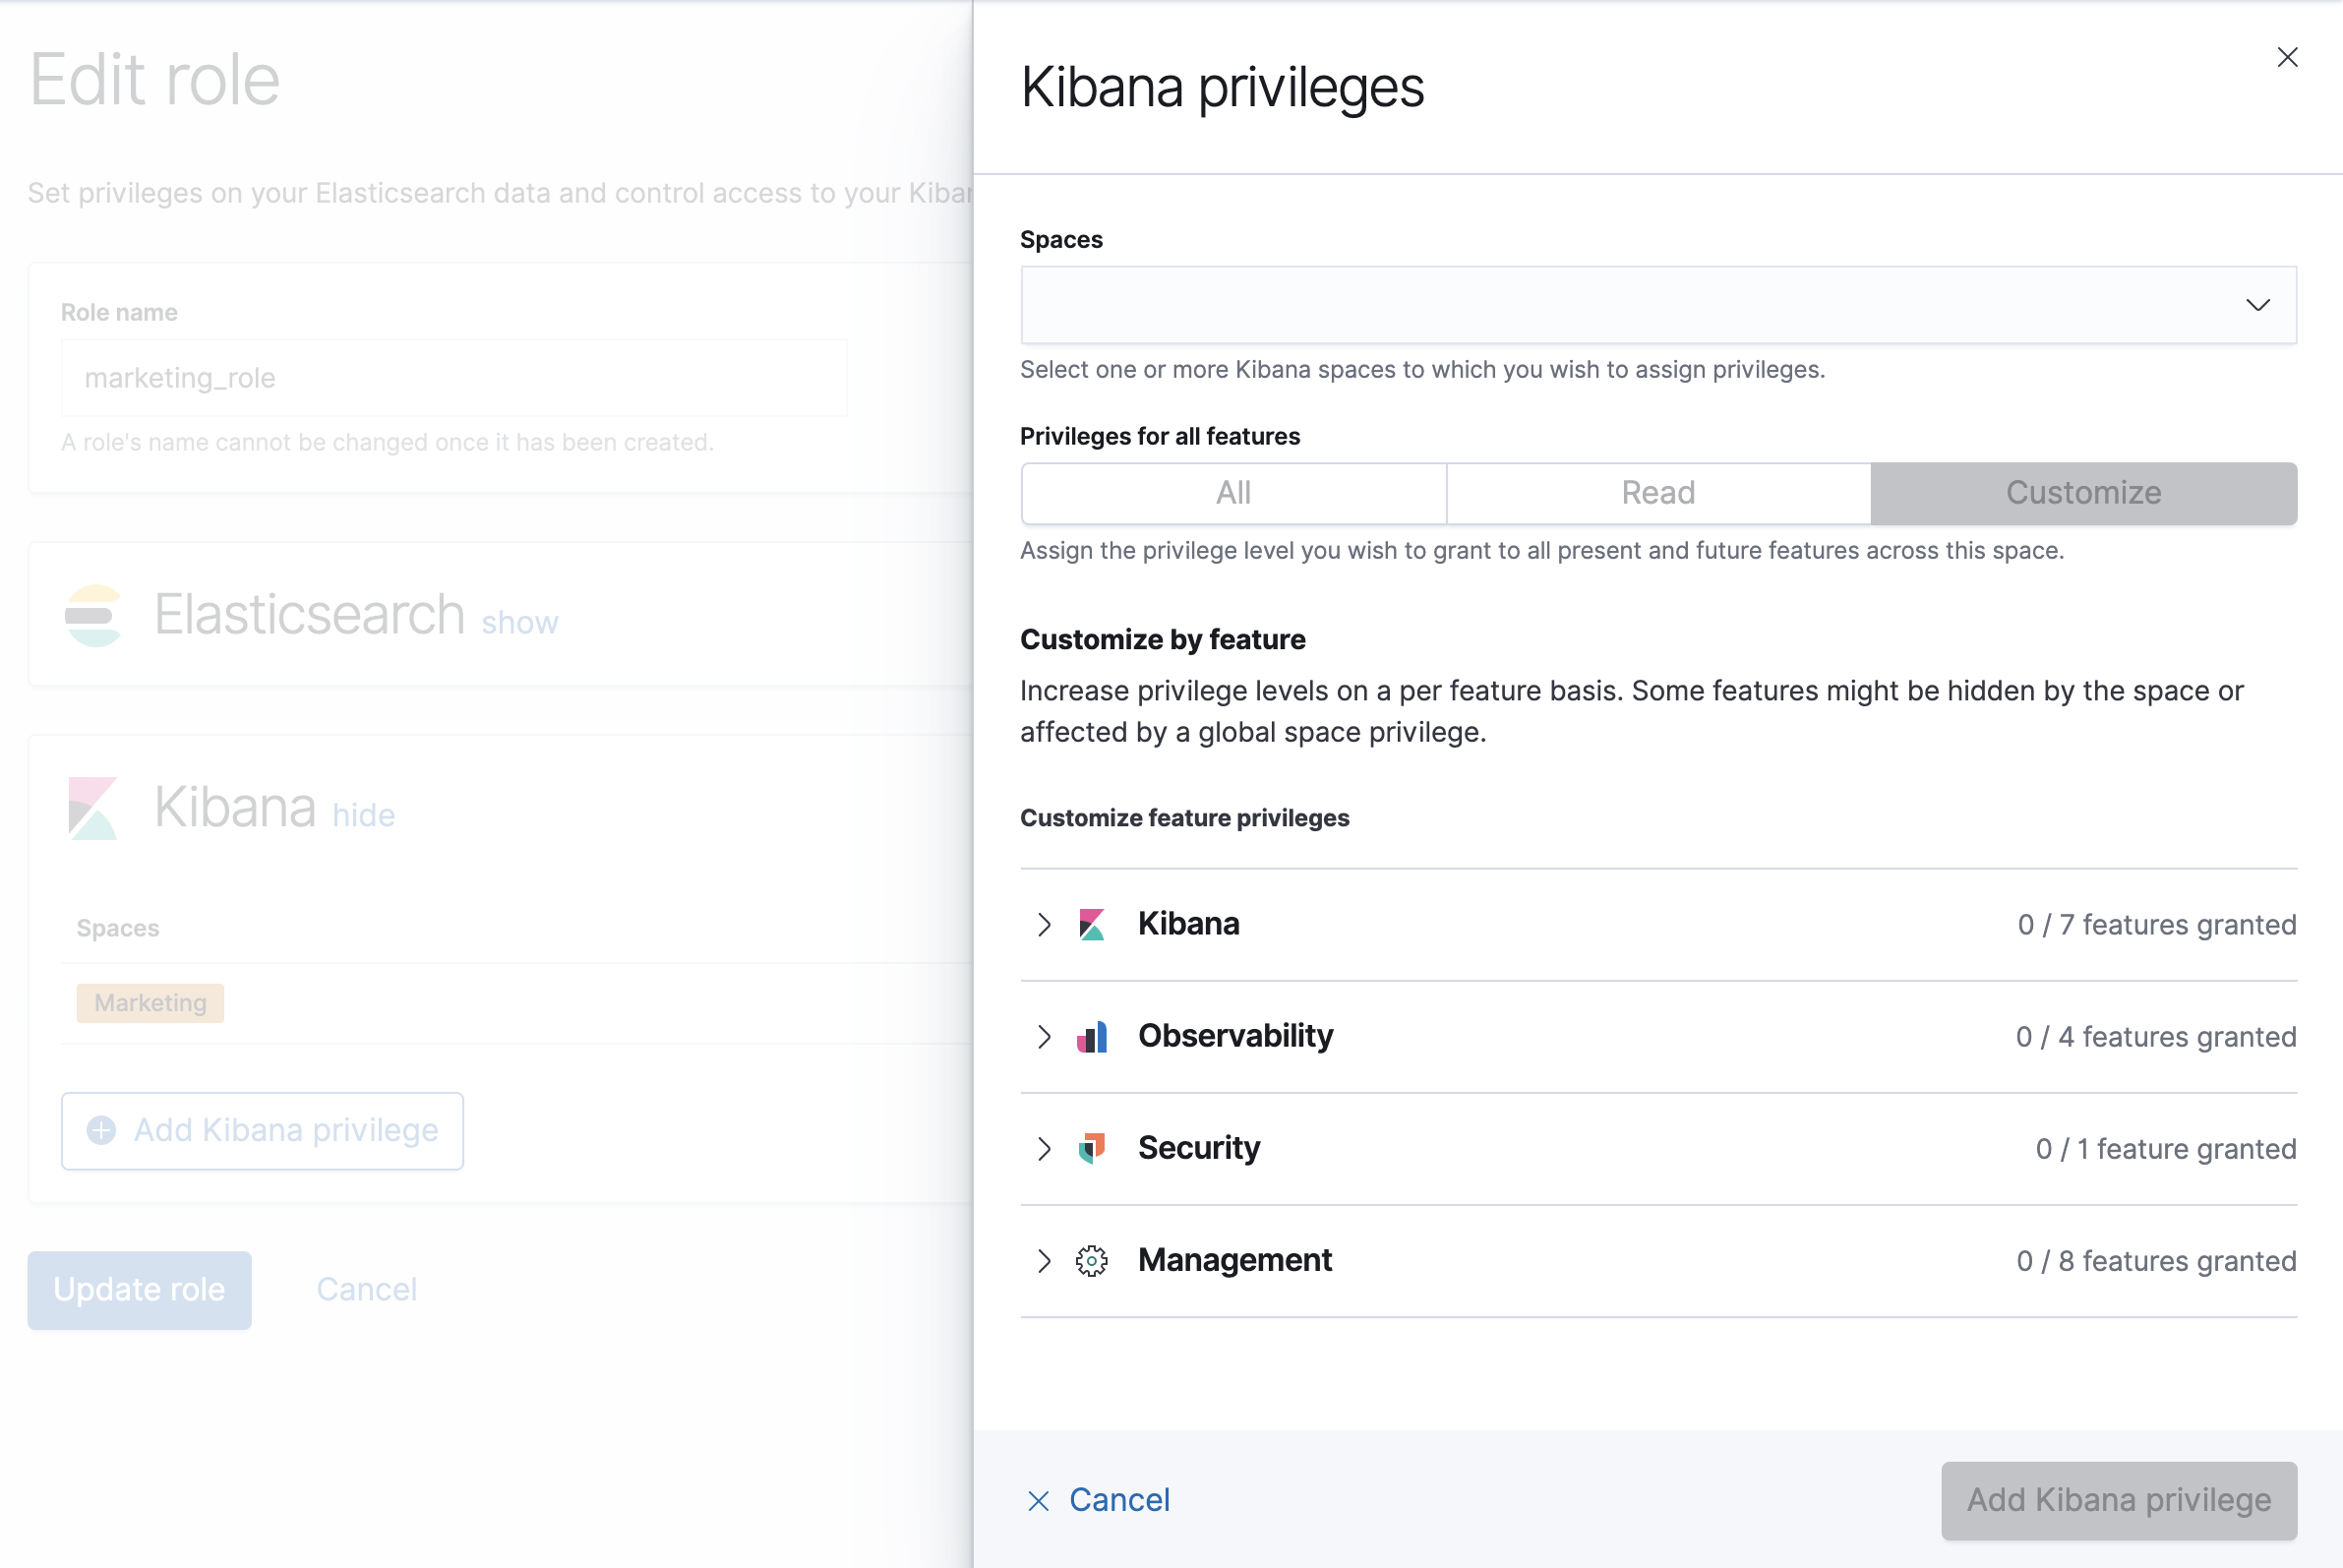Click the Security shield icon
This screenshot has width=2343, height=1568.
1093,1149
